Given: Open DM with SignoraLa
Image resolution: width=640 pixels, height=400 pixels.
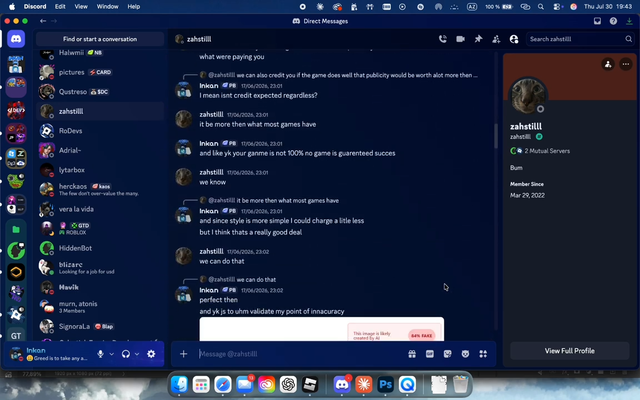Looking at the screenshot, I should coord(100,327).
